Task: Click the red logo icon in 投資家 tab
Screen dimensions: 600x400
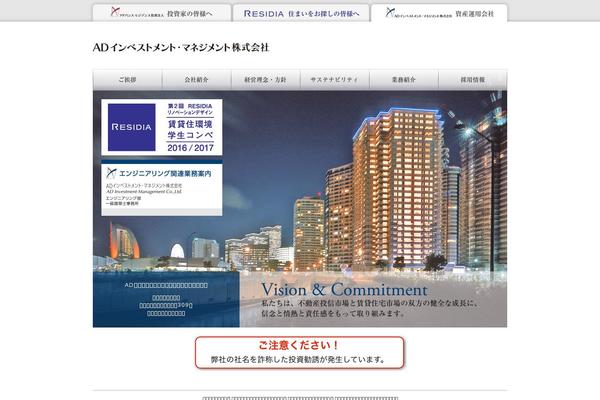Action: click(114, 12)
